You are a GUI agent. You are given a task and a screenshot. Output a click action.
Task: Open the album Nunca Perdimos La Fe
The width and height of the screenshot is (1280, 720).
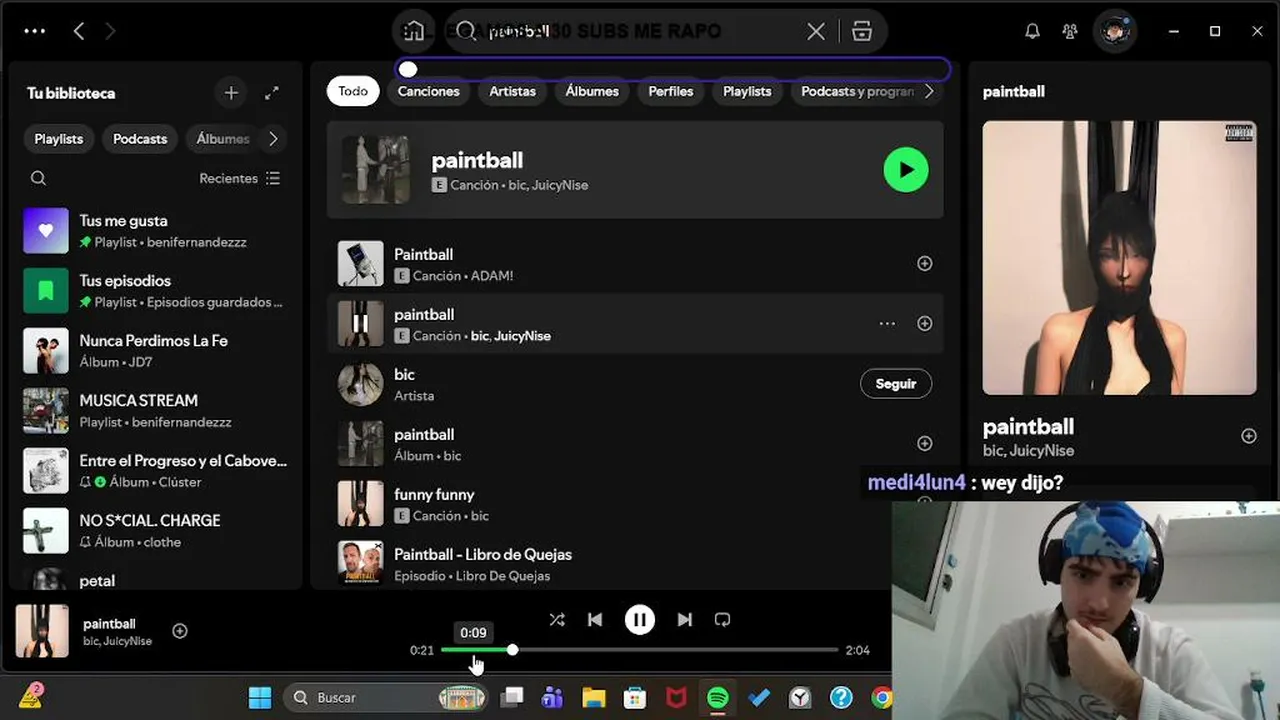155,351
